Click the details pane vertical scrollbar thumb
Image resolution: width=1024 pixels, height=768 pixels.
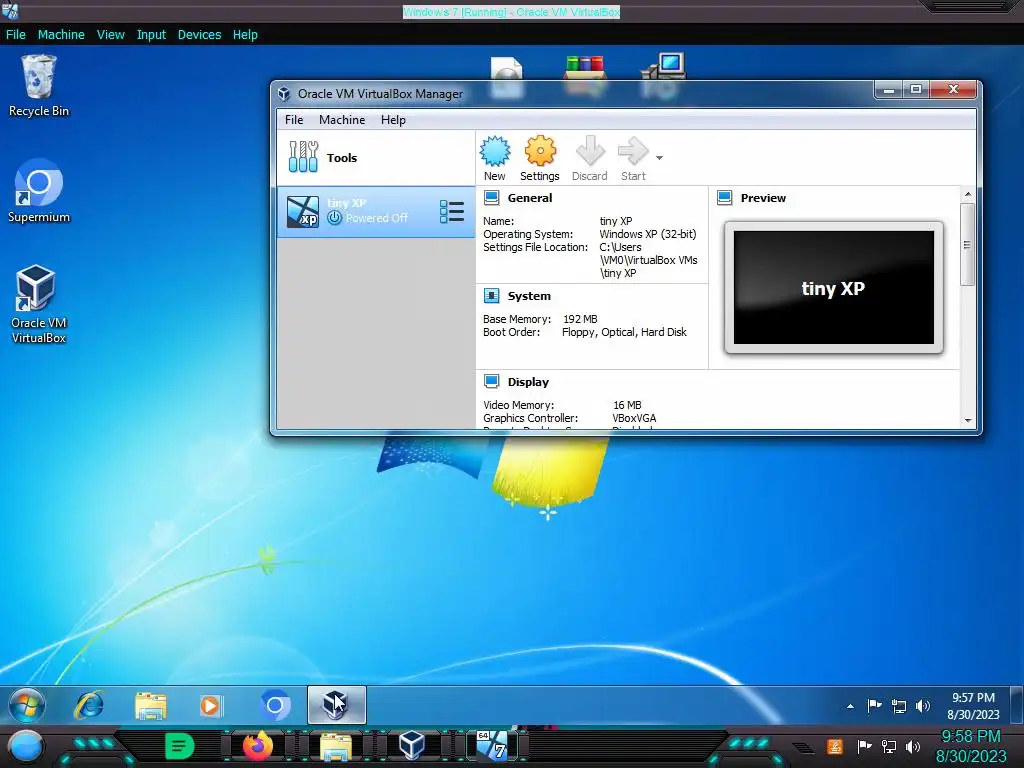point(968,244)
